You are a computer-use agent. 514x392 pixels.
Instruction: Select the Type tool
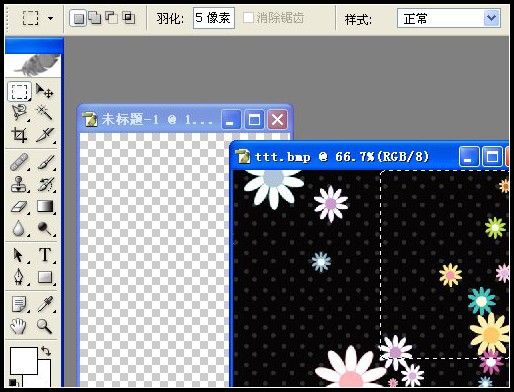tap(45, 255)
